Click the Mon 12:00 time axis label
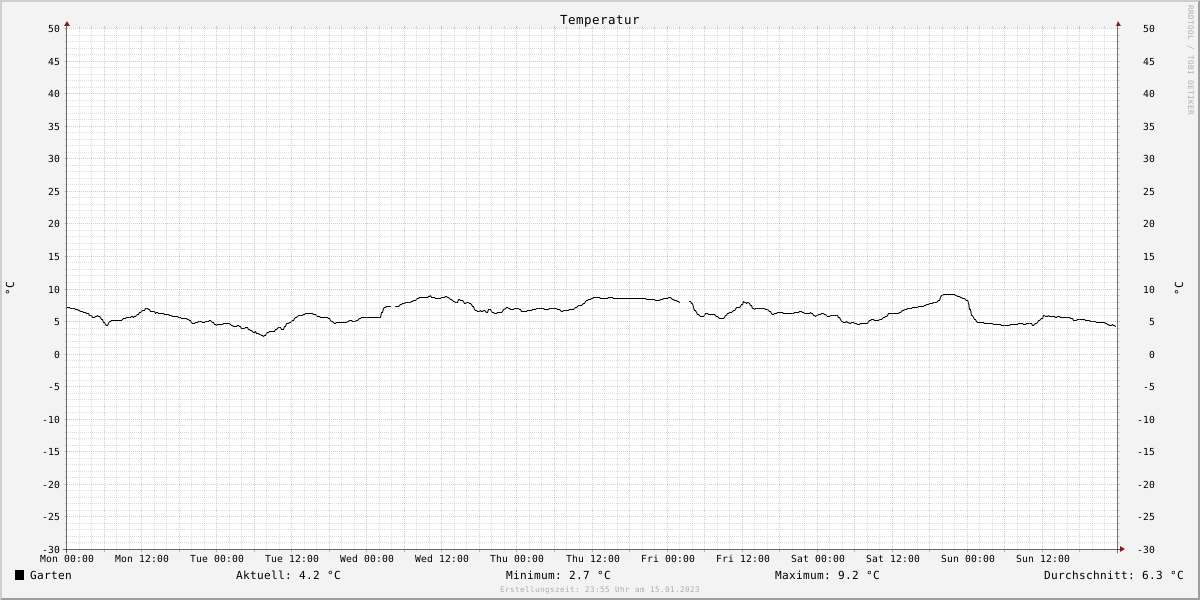The width and height of the screenshot is (1200, 600). pyautogui.click(x=142, y=559)
